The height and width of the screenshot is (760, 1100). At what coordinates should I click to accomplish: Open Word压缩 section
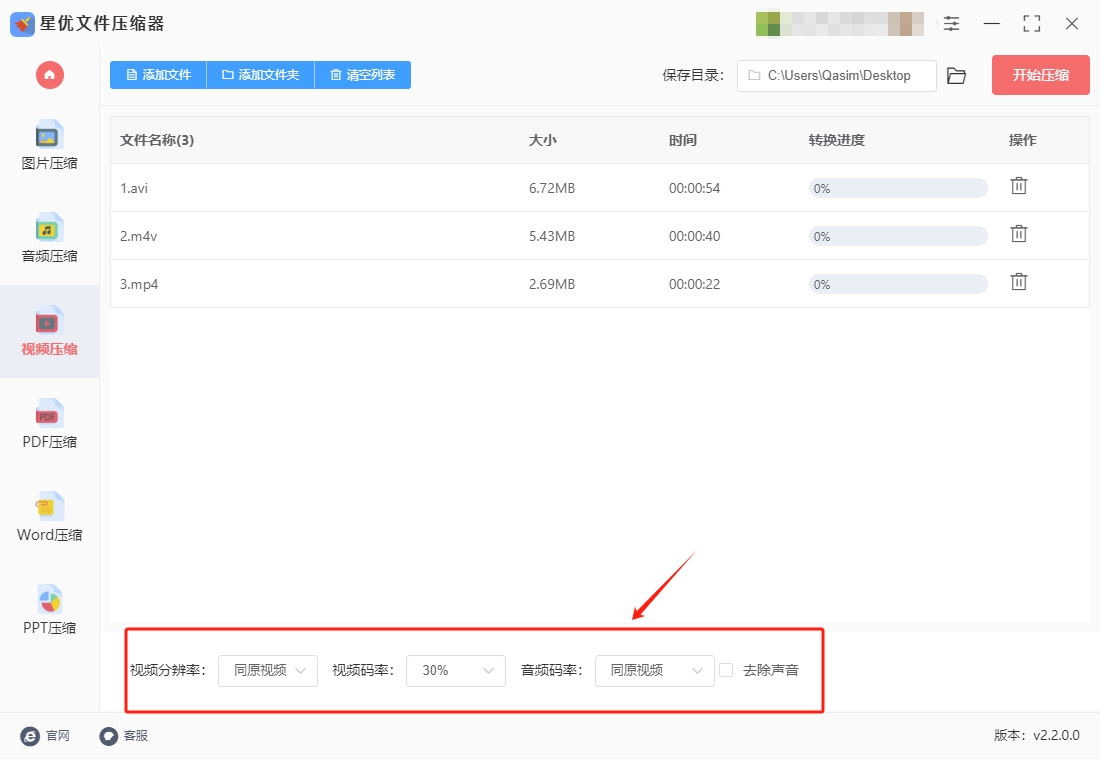(x=49, y=517)
